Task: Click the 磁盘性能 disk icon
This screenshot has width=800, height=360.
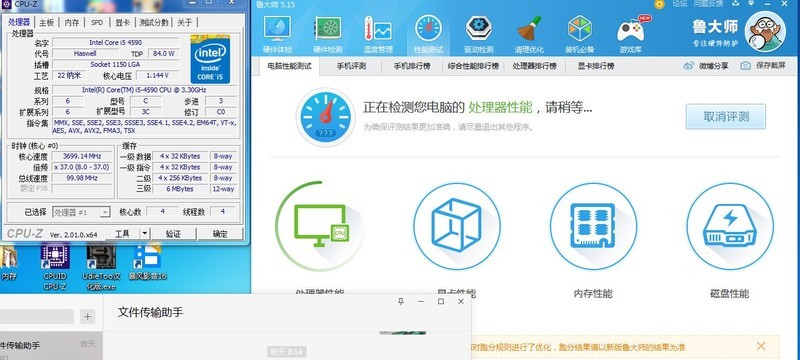Action: click(730, 226)
